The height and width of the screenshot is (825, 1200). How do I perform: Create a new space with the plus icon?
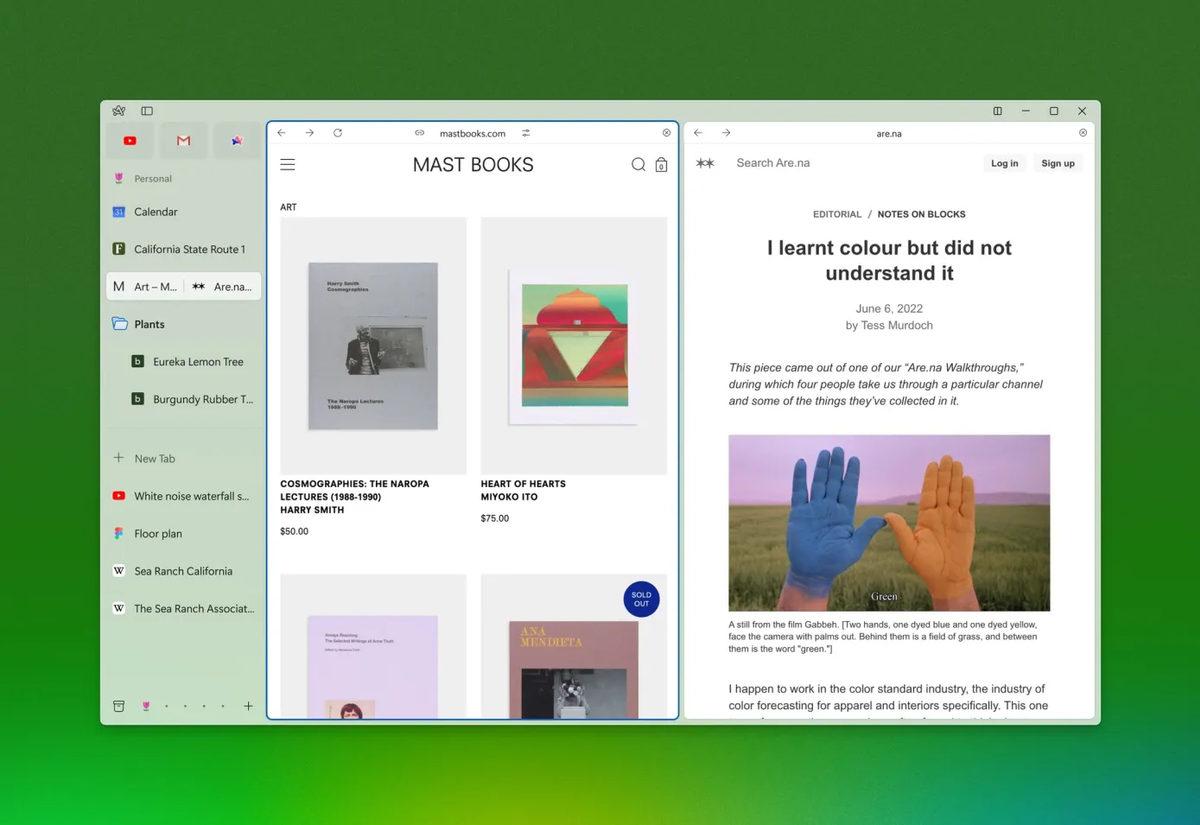click(248, 705)
